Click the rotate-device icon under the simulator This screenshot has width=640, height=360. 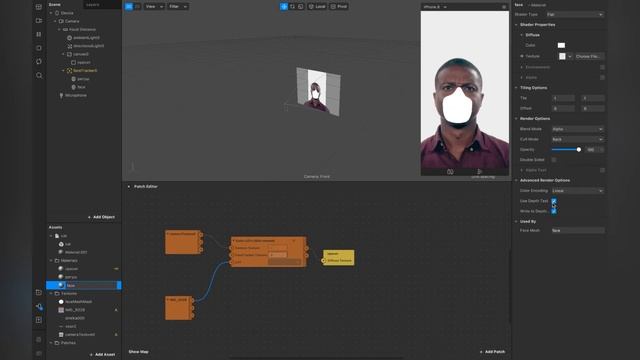[x=450, y=172]
